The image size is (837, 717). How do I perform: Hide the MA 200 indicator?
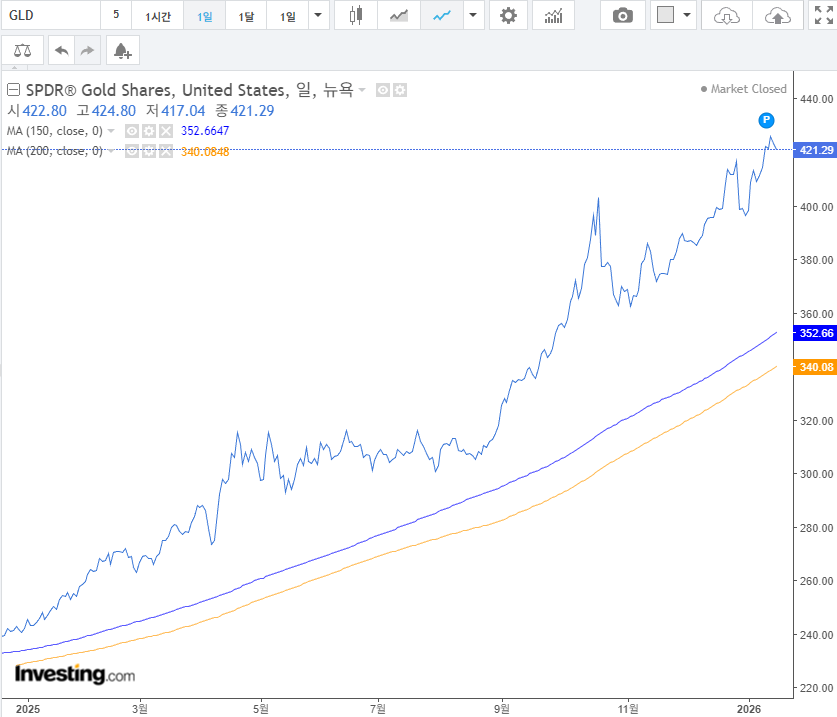pos(132,151)
